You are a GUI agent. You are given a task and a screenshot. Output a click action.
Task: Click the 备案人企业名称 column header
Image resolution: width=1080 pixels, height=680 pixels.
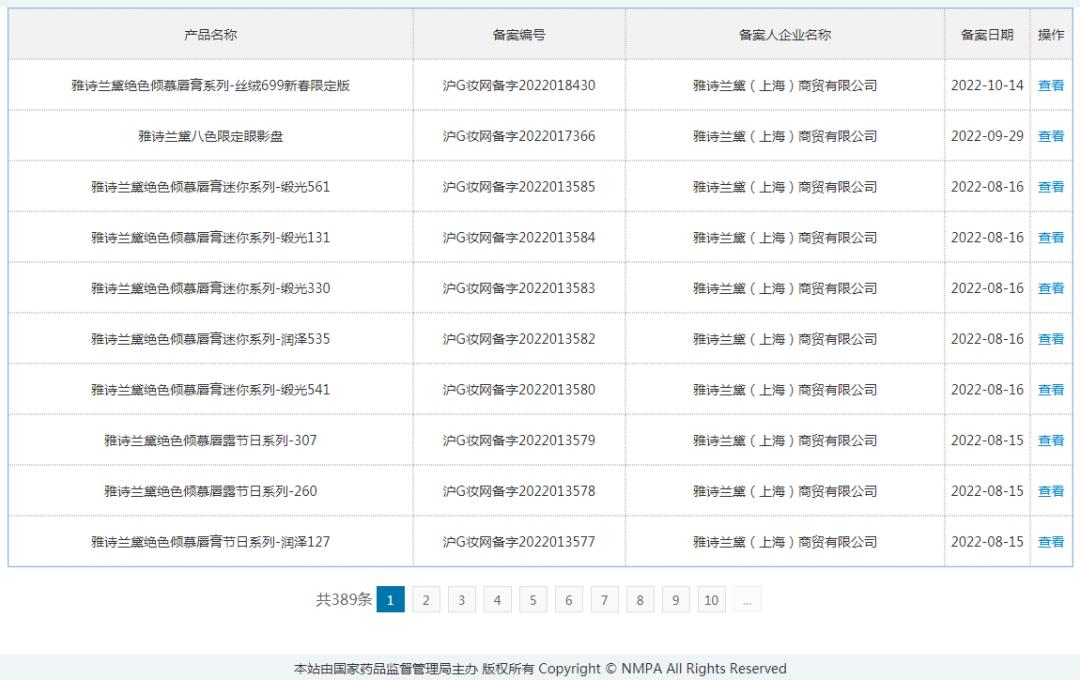tap(785, 34)
